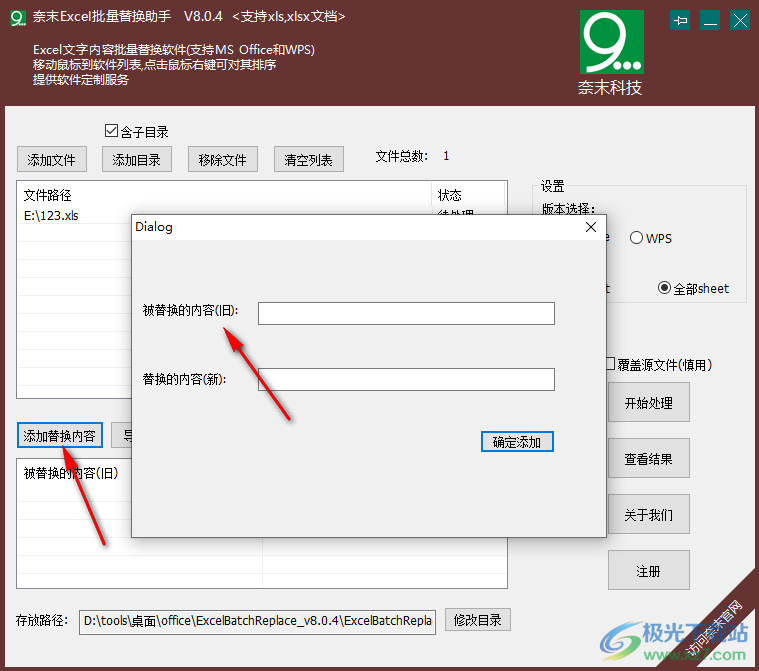
Task: Click the 修改目录 button
Action: click(x=477, y=620)
